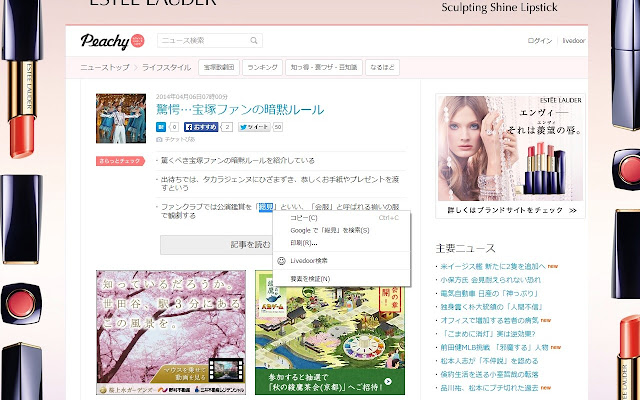Open news 品川祐、松本にブチ切れた過去
The width and height of the screenshot is (640, 400).
489,388
